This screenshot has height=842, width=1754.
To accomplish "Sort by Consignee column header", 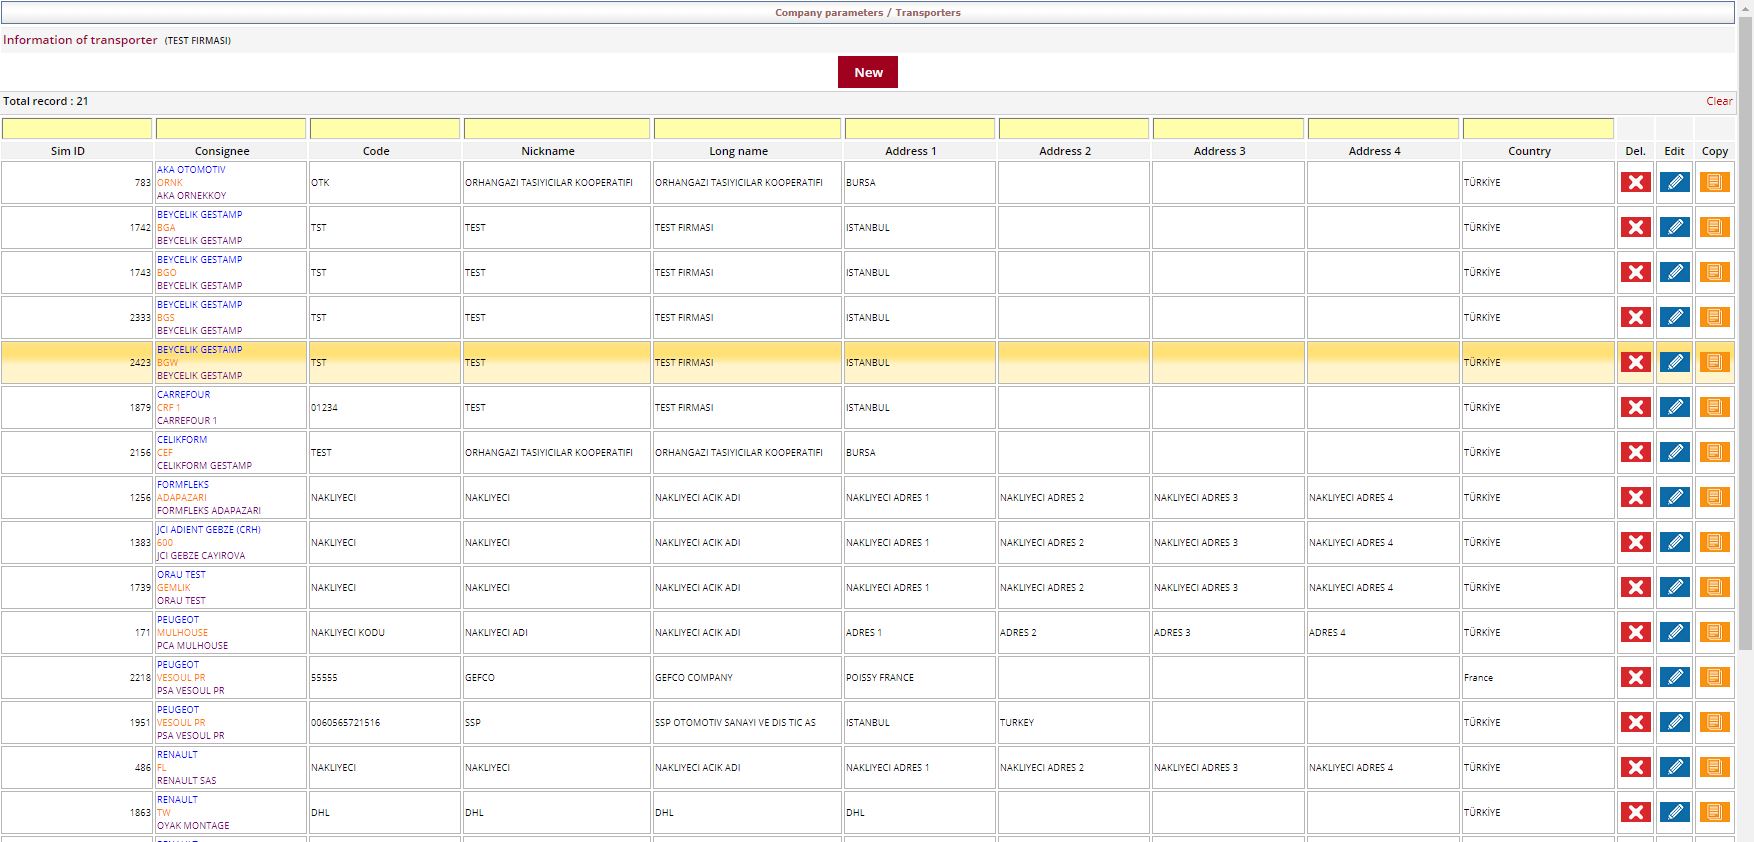I will 222,151.
